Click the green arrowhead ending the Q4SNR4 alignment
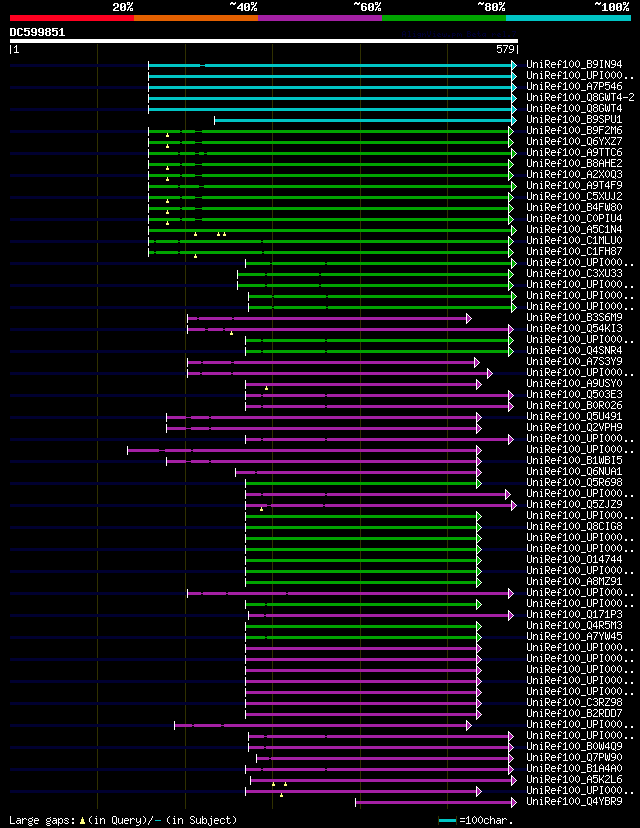This screenshot has height=828, width=640. [511, 351]
